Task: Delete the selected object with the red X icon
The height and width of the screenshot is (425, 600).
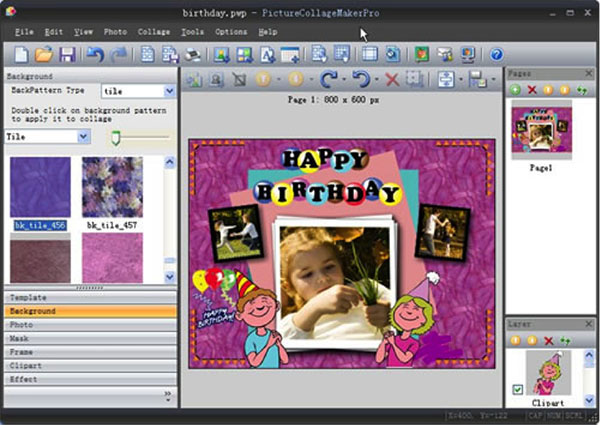Action: point(392,80)
